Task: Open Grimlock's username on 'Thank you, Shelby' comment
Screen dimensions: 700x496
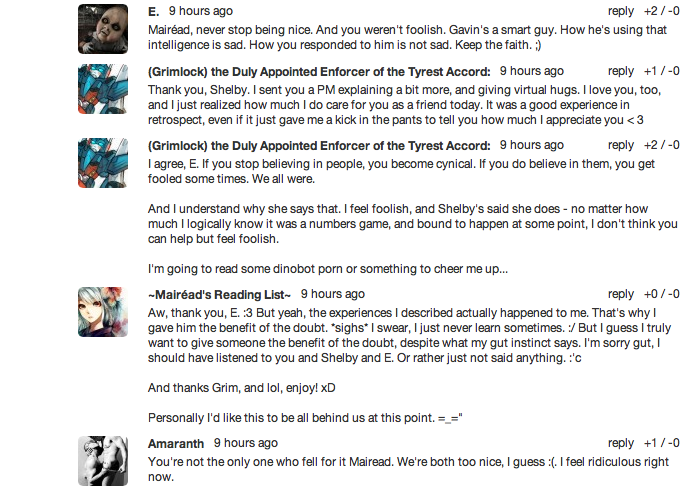Action: [x=319, y=72]
